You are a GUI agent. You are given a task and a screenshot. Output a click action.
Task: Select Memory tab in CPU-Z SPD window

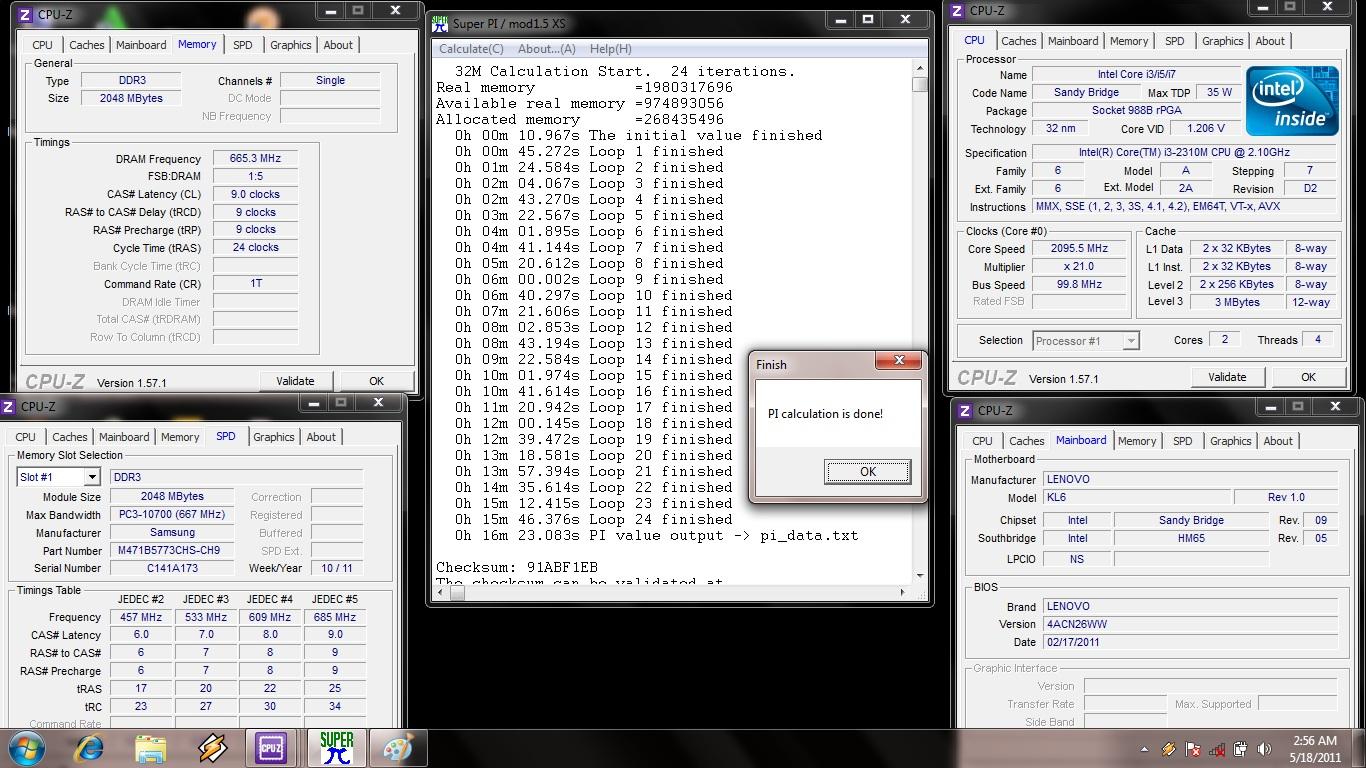(180, 437)
